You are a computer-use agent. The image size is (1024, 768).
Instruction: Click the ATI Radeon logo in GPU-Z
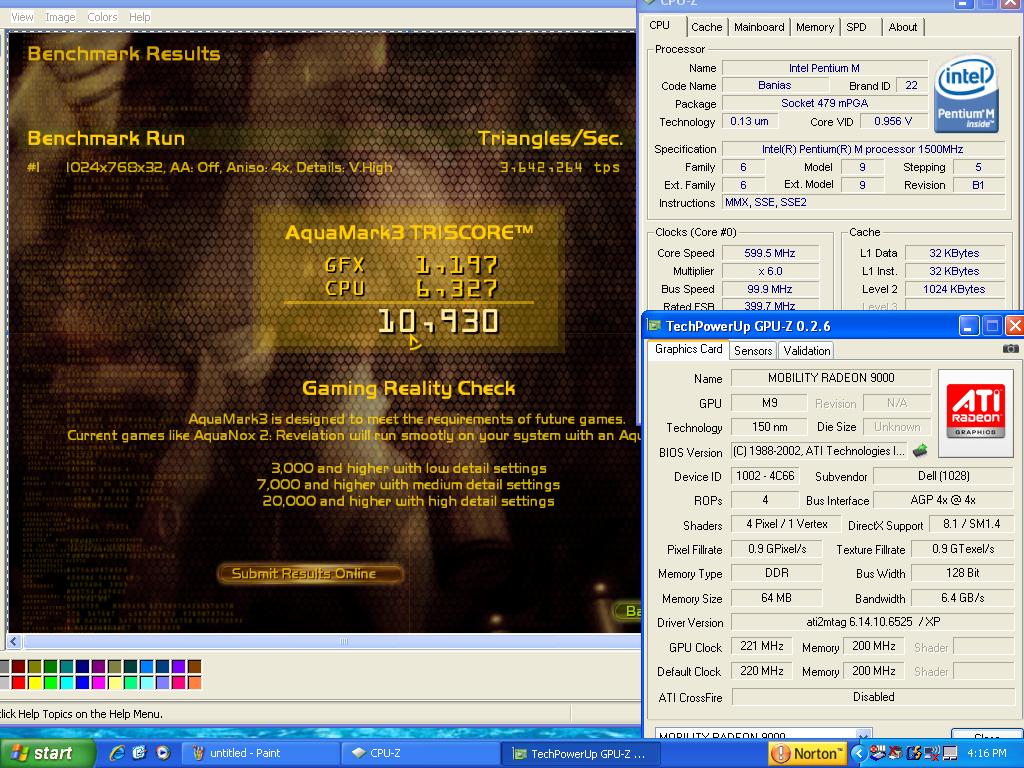[x=975, y=413]
